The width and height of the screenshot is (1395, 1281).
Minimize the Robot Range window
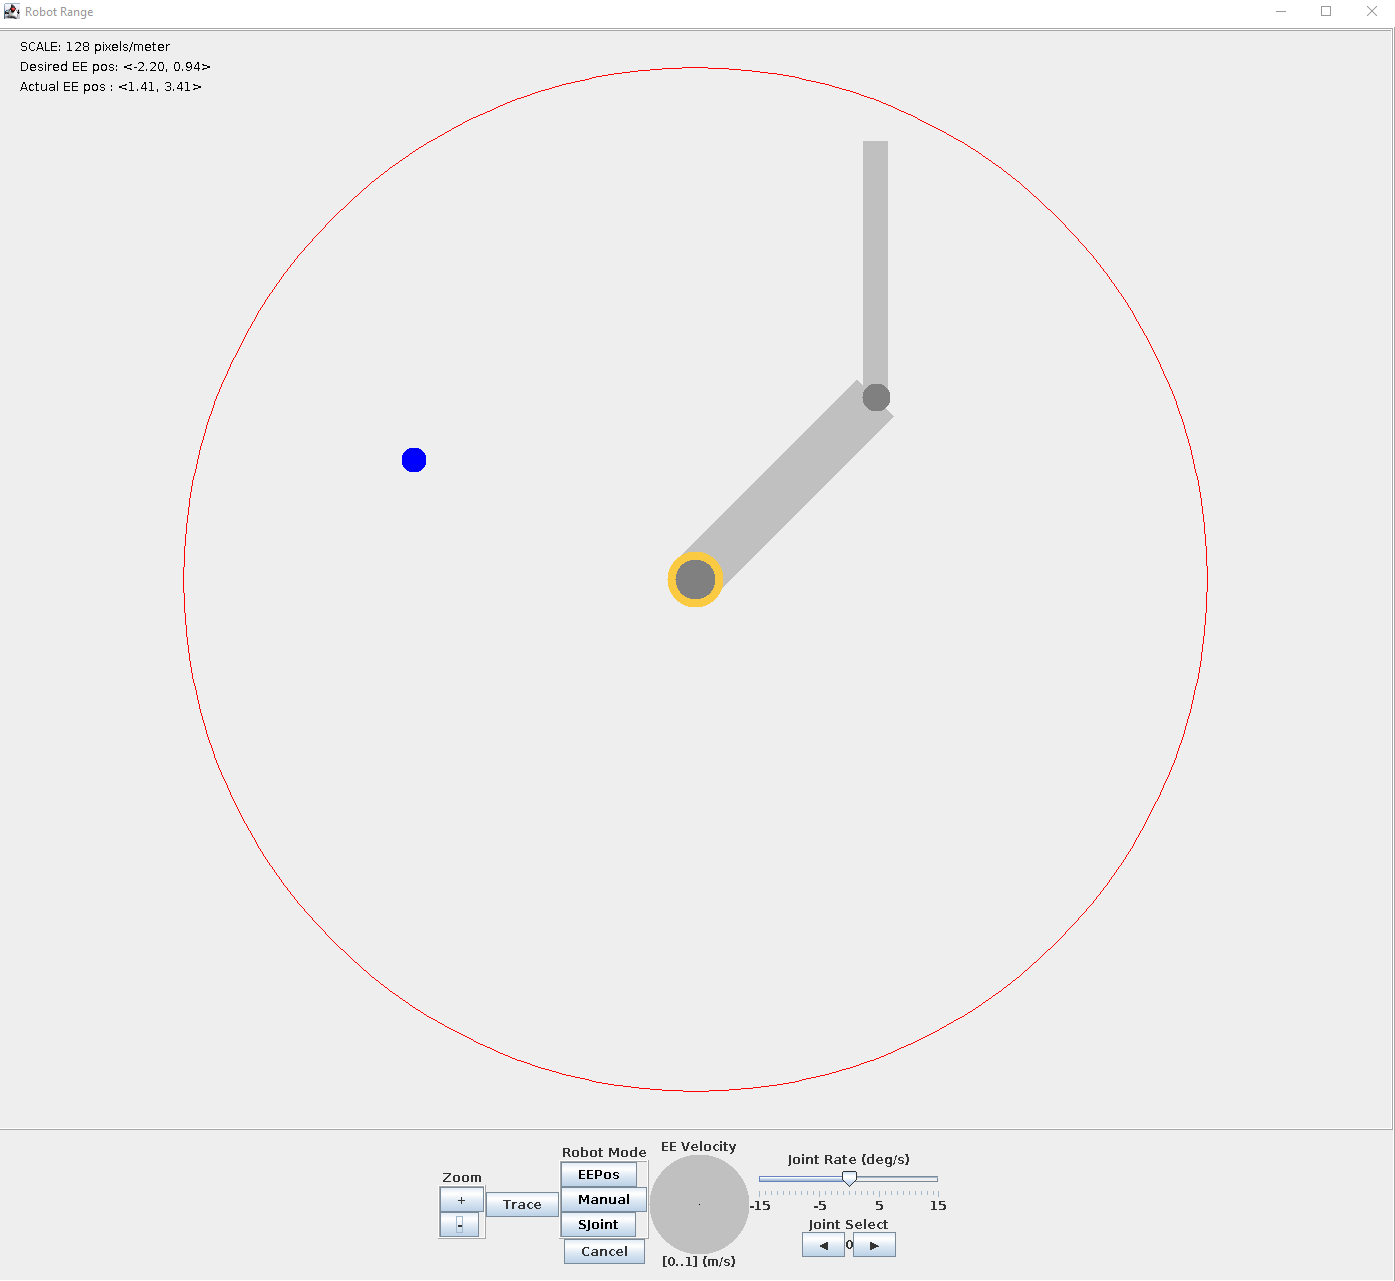pos(1281,12)
